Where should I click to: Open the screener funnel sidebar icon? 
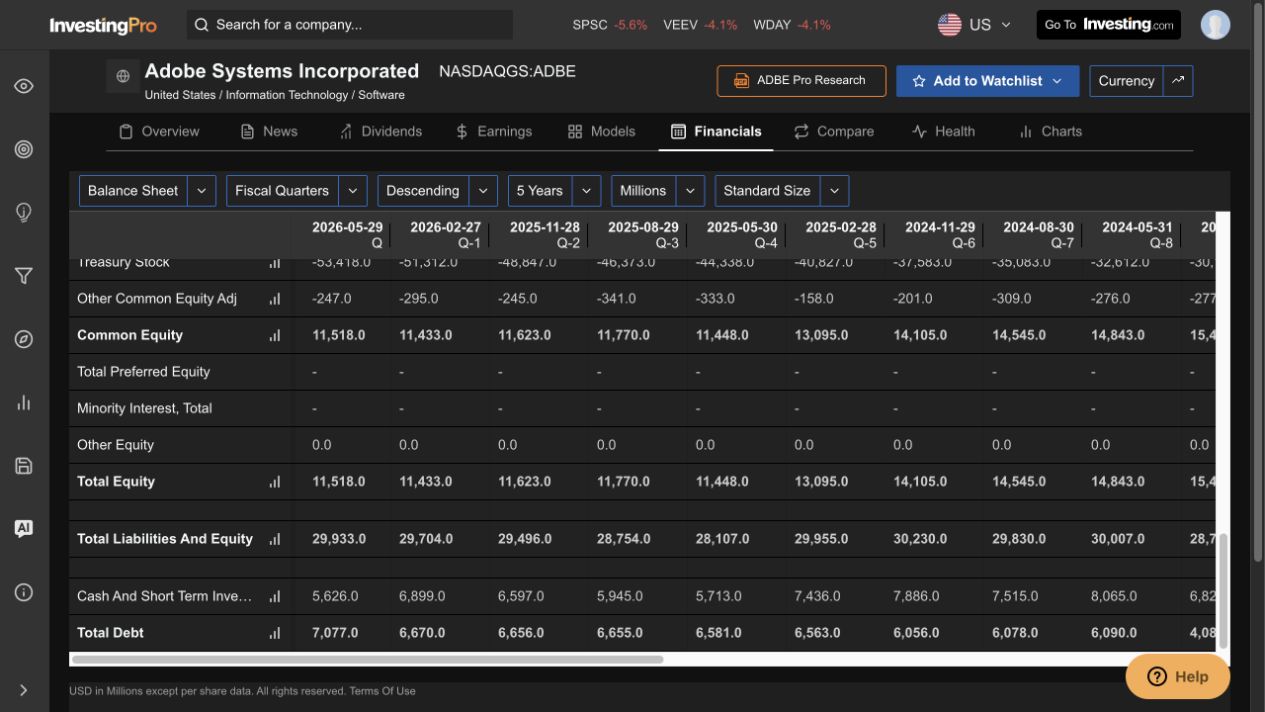24,276
